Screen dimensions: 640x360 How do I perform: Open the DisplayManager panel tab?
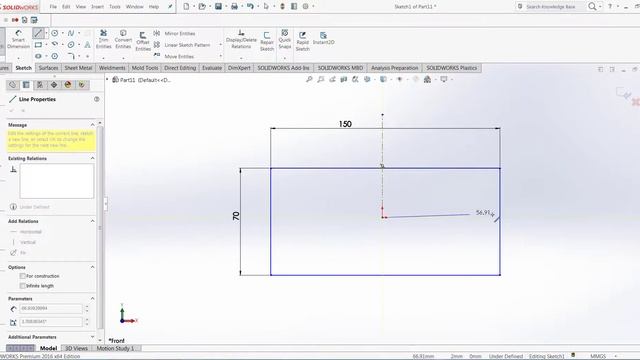coord(68,85)
